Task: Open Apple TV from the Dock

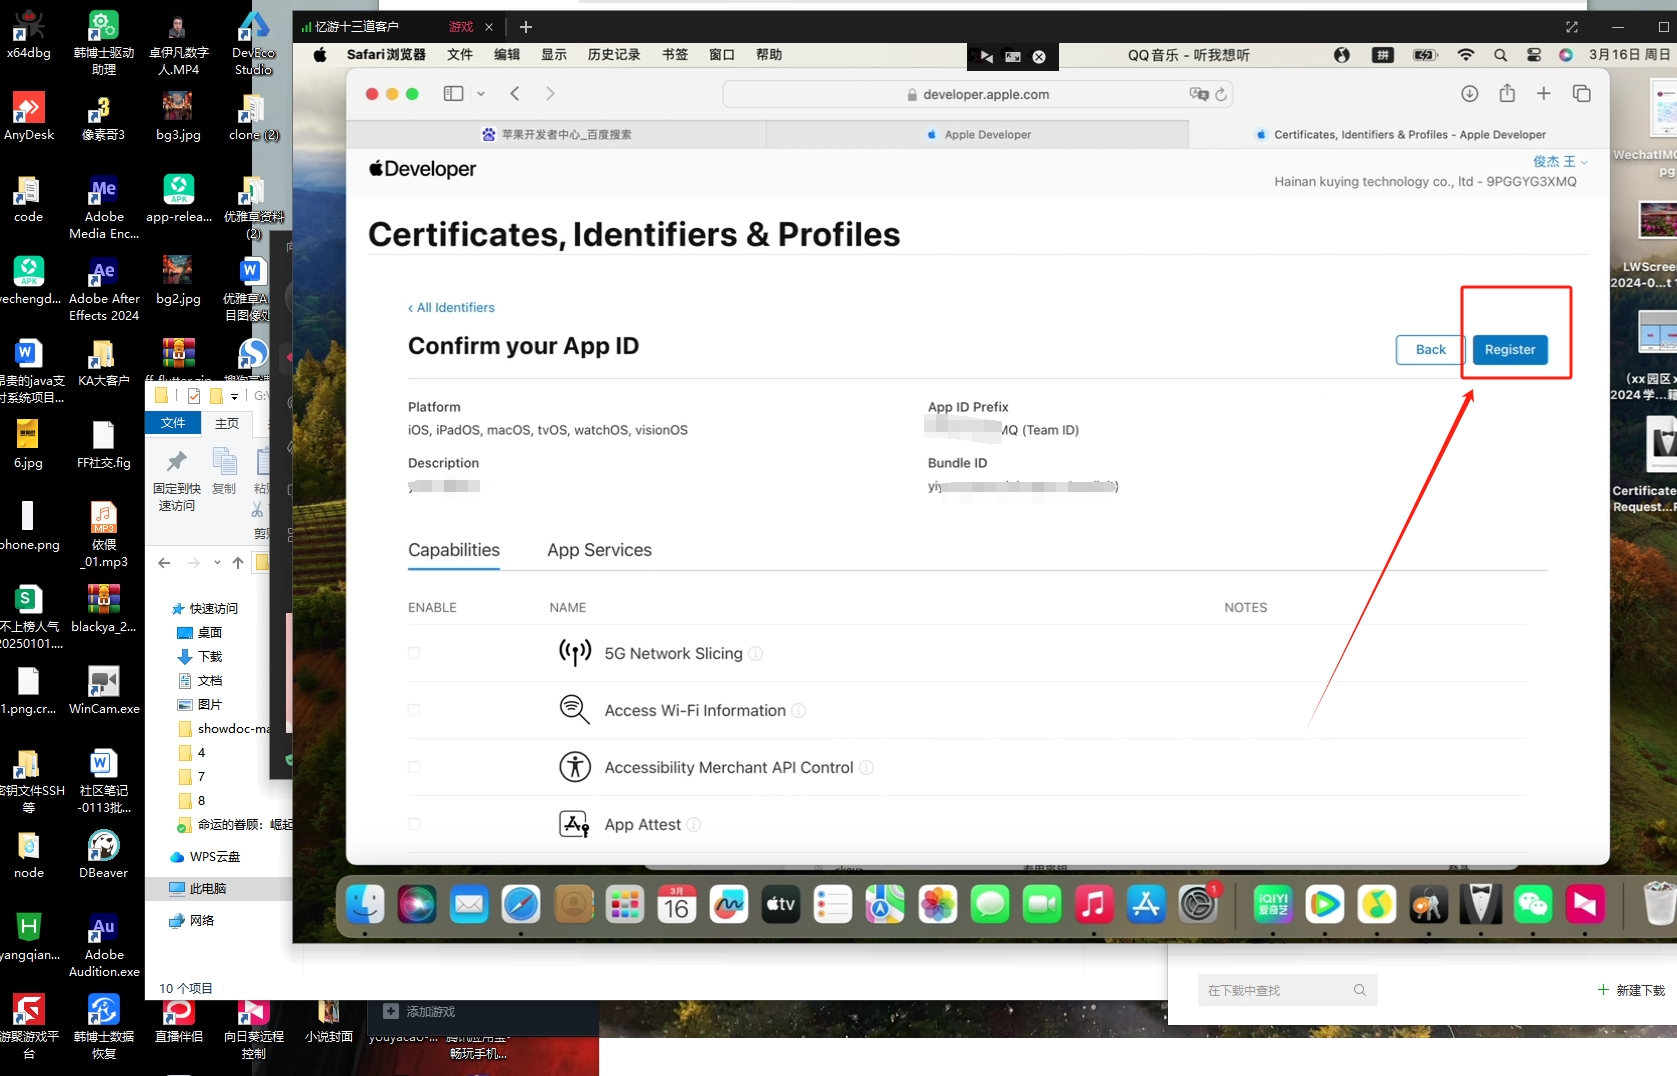Action: coord(781,905)
